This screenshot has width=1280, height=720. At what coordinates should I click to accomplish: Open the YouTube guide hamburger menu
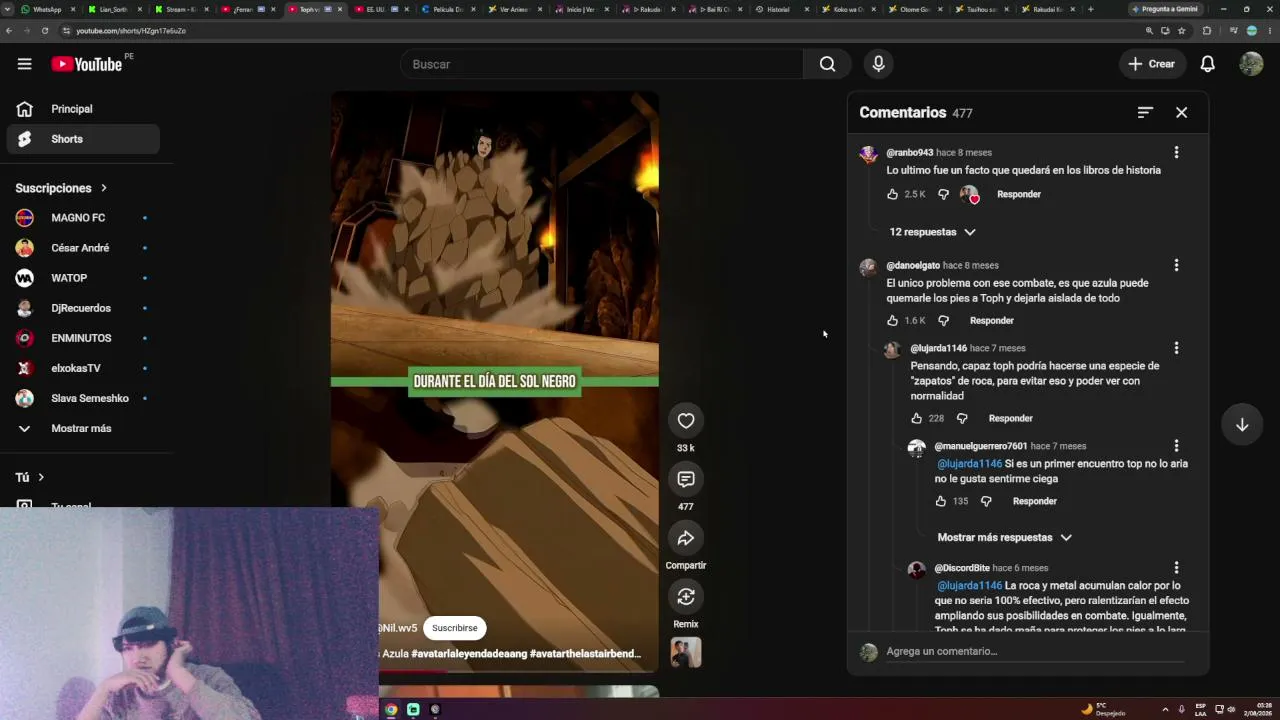(24, 64)
